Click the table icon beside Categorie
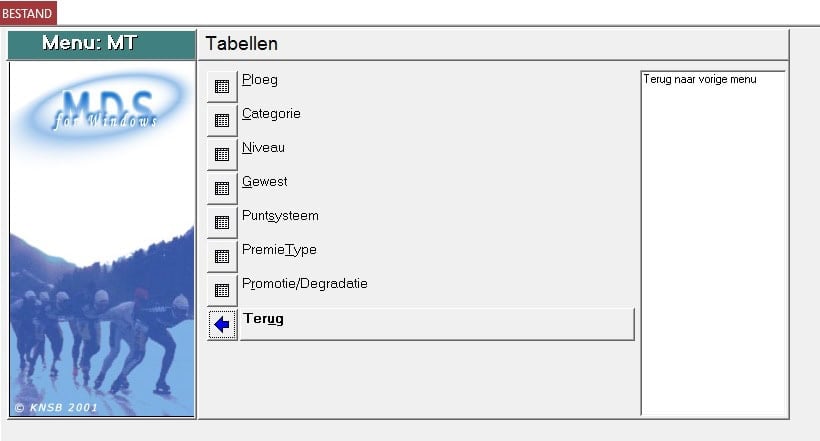The width and height of the screenshot is (820, 441). [x=222, y=120]
